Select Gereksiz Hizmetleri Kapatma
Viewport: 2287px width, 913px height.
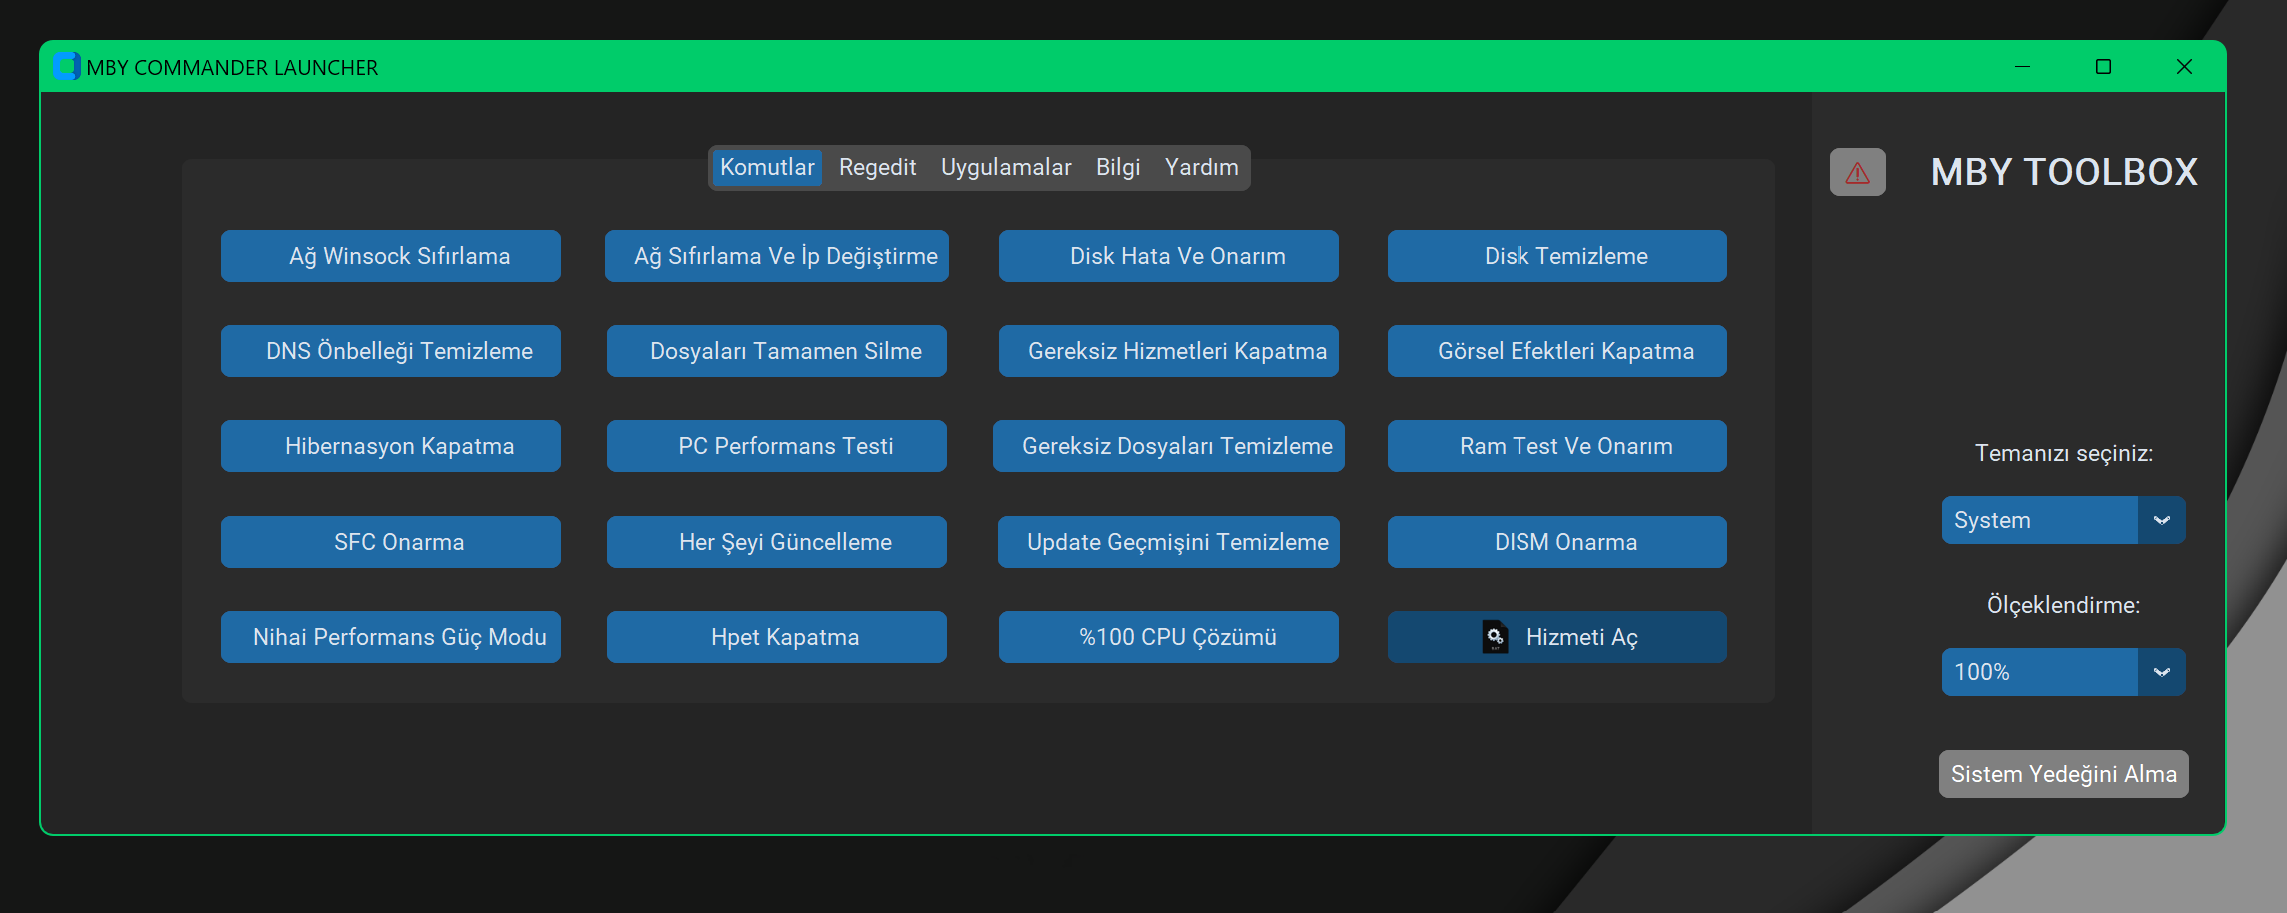(x=1169, y=351)
